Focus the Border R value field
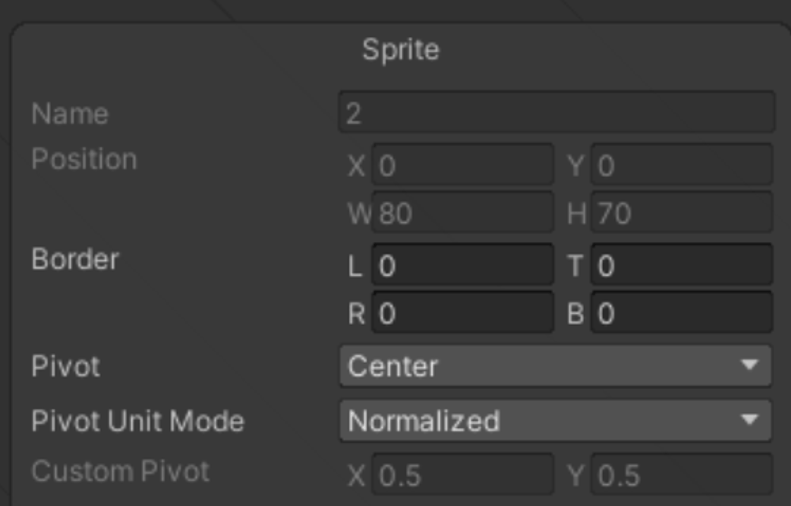Viewport: 791px width, 506px height. tap(463, 312)
